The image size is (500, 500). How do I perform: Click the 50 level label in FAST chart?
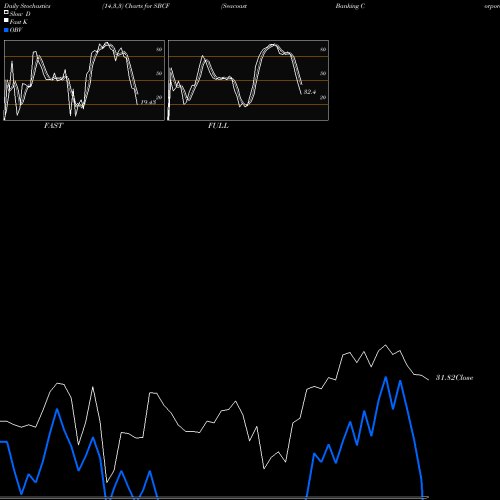[x=159, y=73]
